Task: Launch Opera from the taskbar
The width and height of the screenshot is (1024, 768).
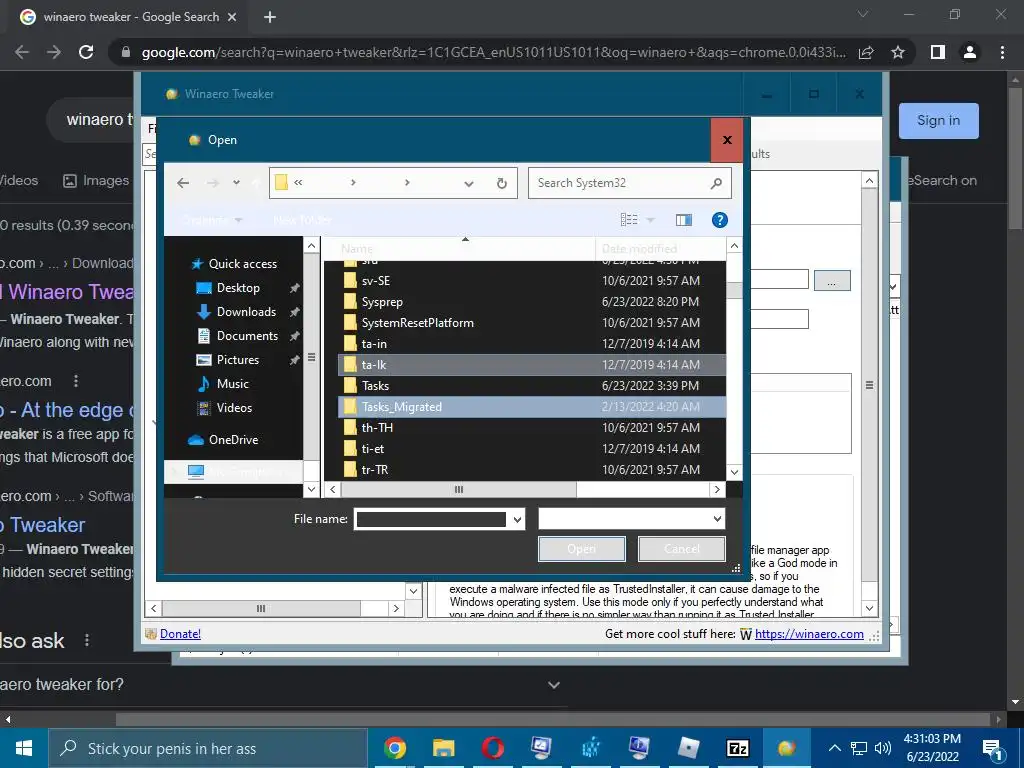Action: (x=493, y=748)
